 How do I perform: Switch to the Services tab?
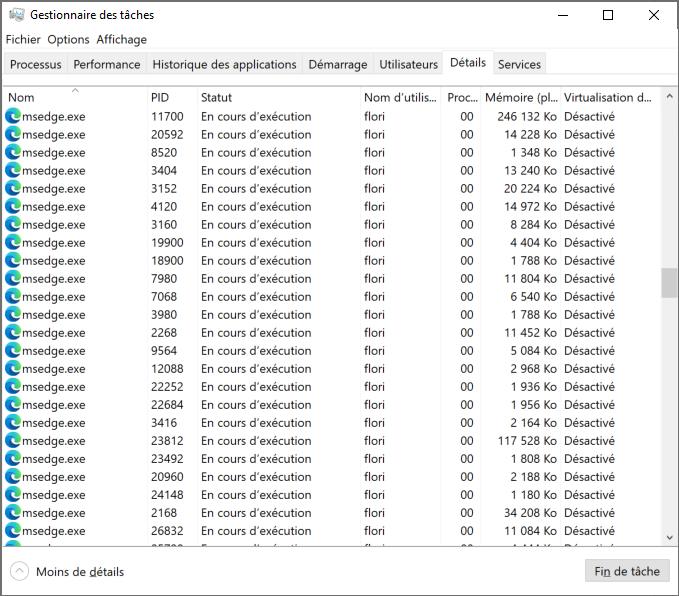[x=519, y=64]
